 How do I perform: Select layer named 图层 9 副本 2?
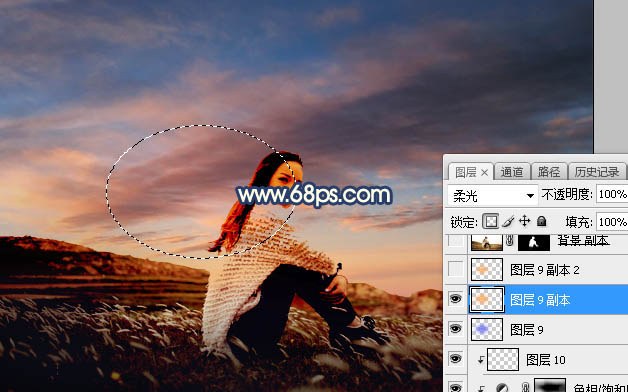(545, 270)
